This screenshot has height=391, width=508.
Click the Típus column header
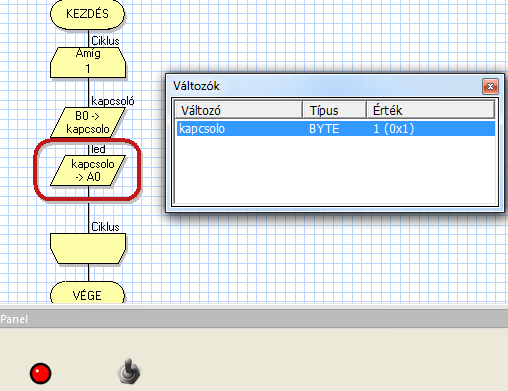coord(334,110)
